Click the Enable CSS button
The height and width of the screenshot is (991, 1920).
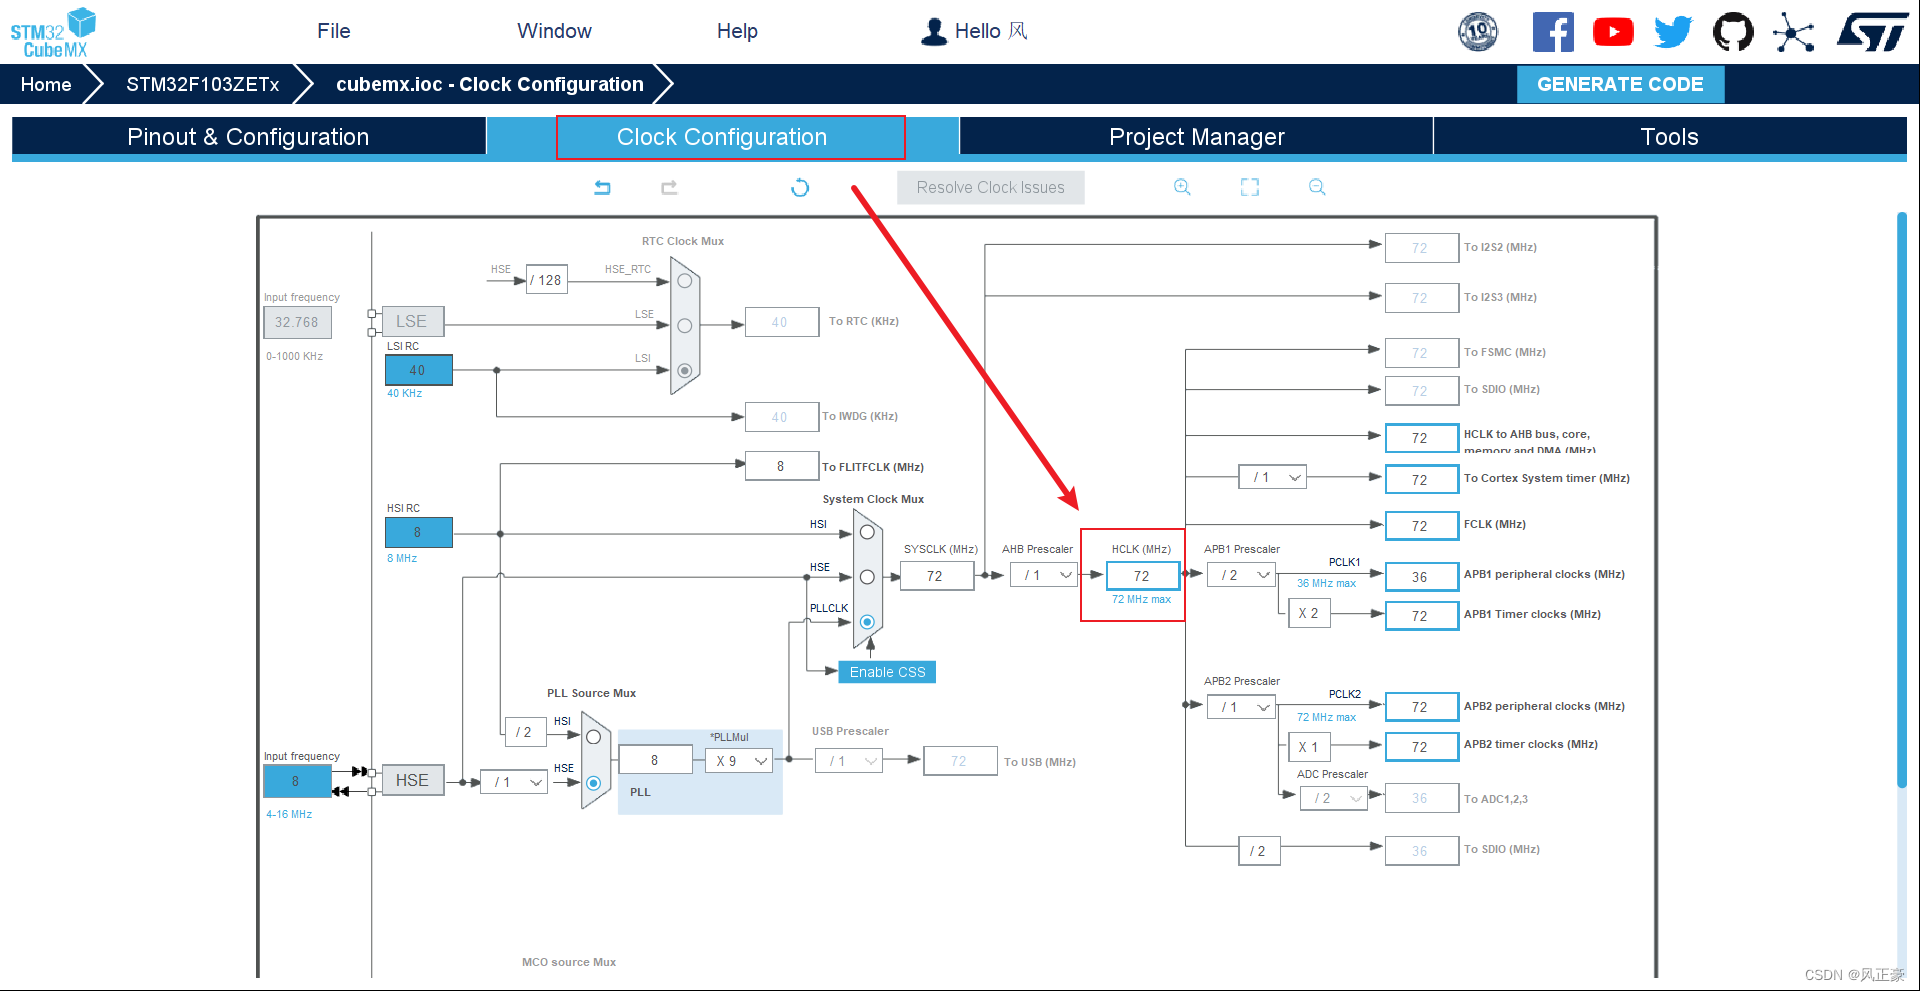(887, 672)
